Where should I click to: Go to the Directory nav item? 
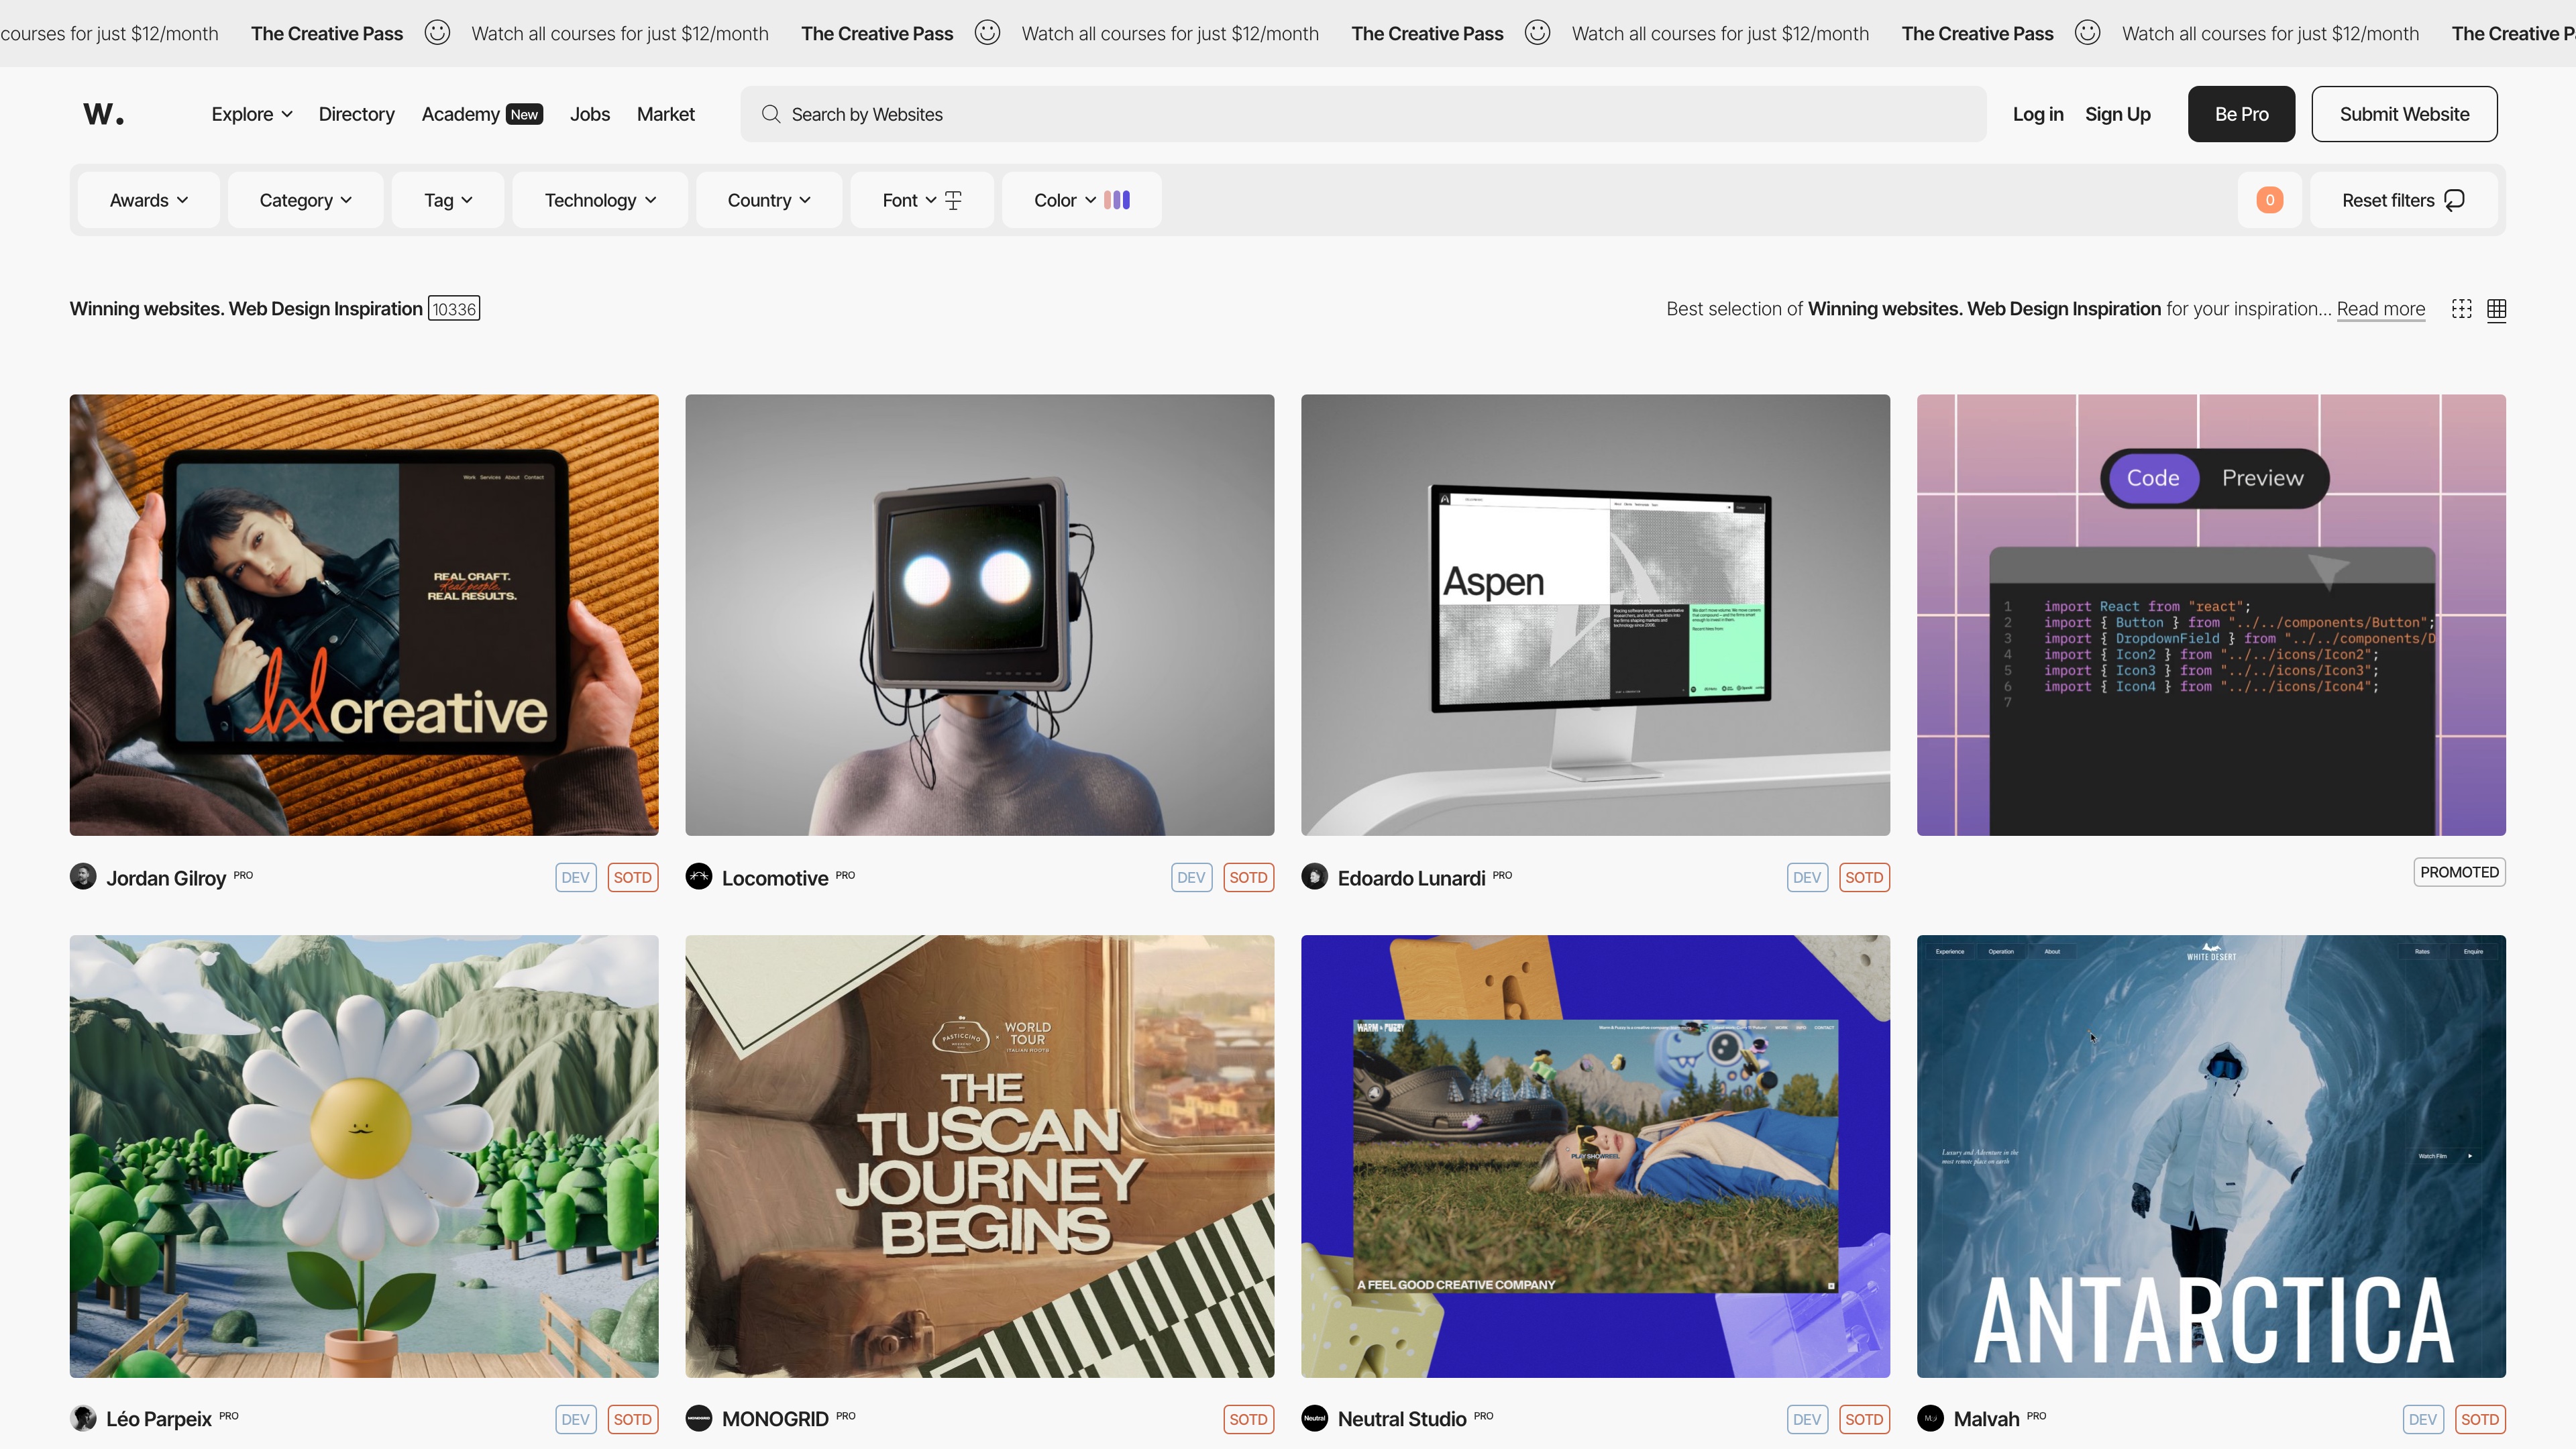click(x=357, y=114)
